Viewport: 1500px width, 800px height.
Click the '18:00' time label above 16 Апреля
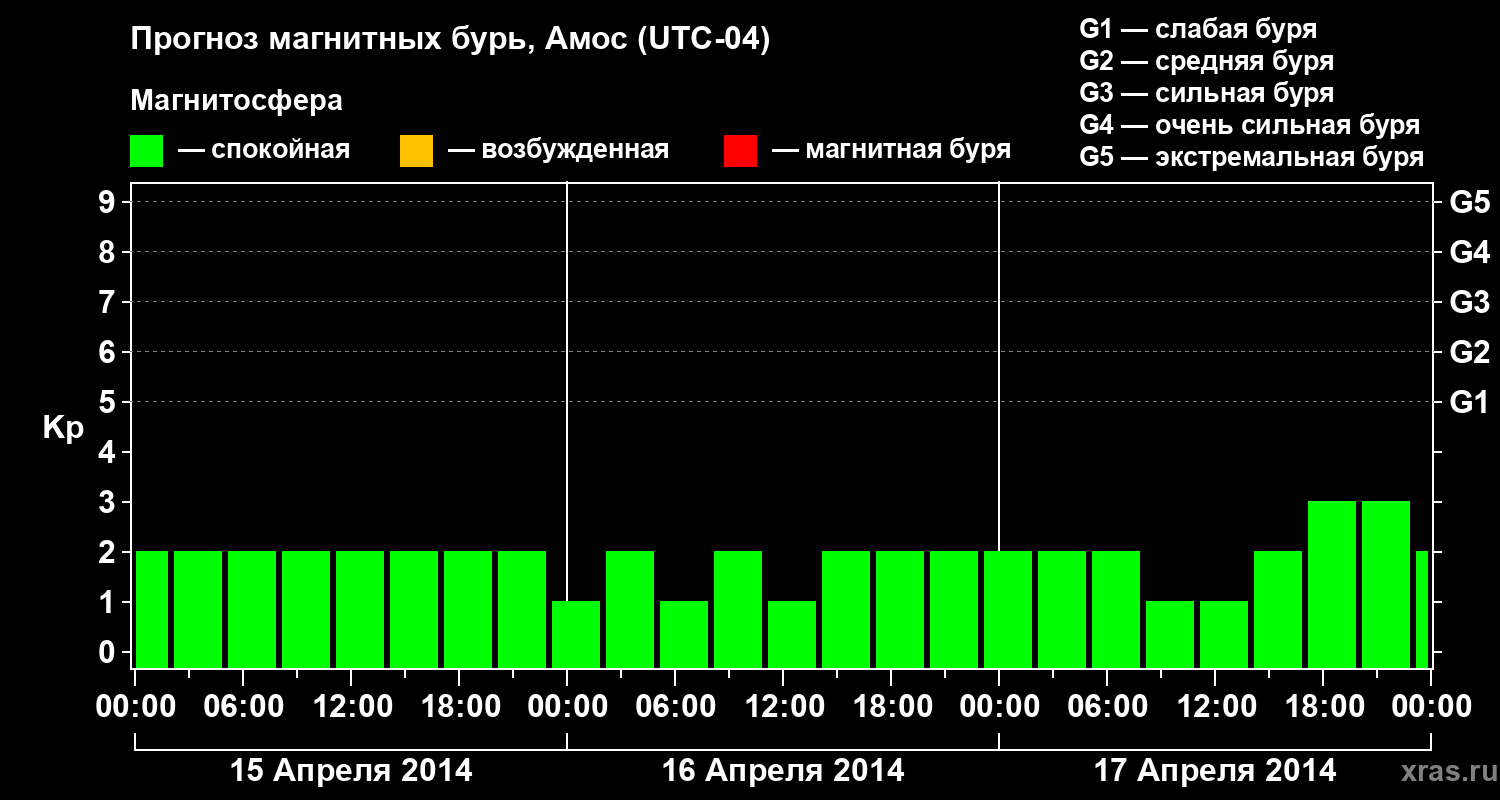click(891, 706)
